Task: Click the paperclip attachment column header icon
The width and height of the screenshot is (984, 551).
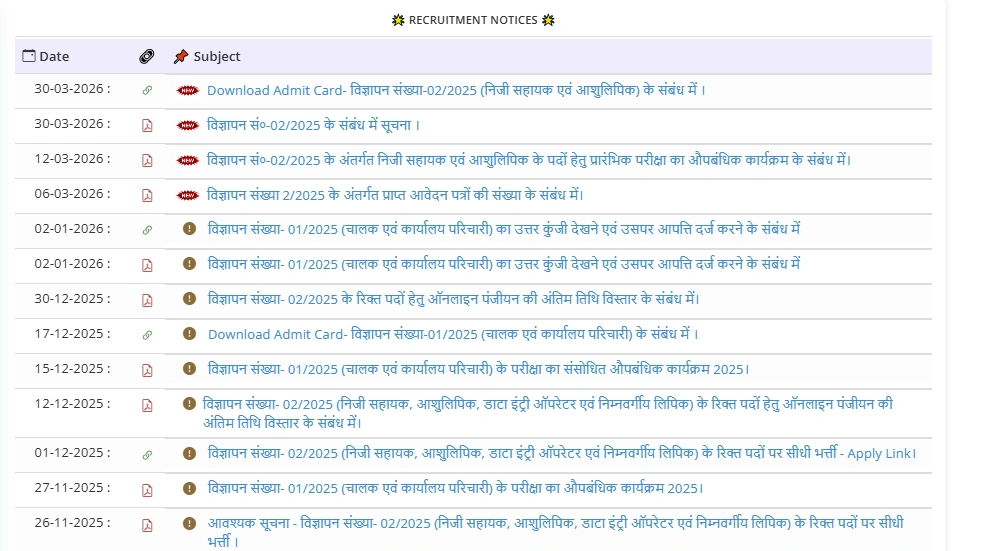Action: 147,56
